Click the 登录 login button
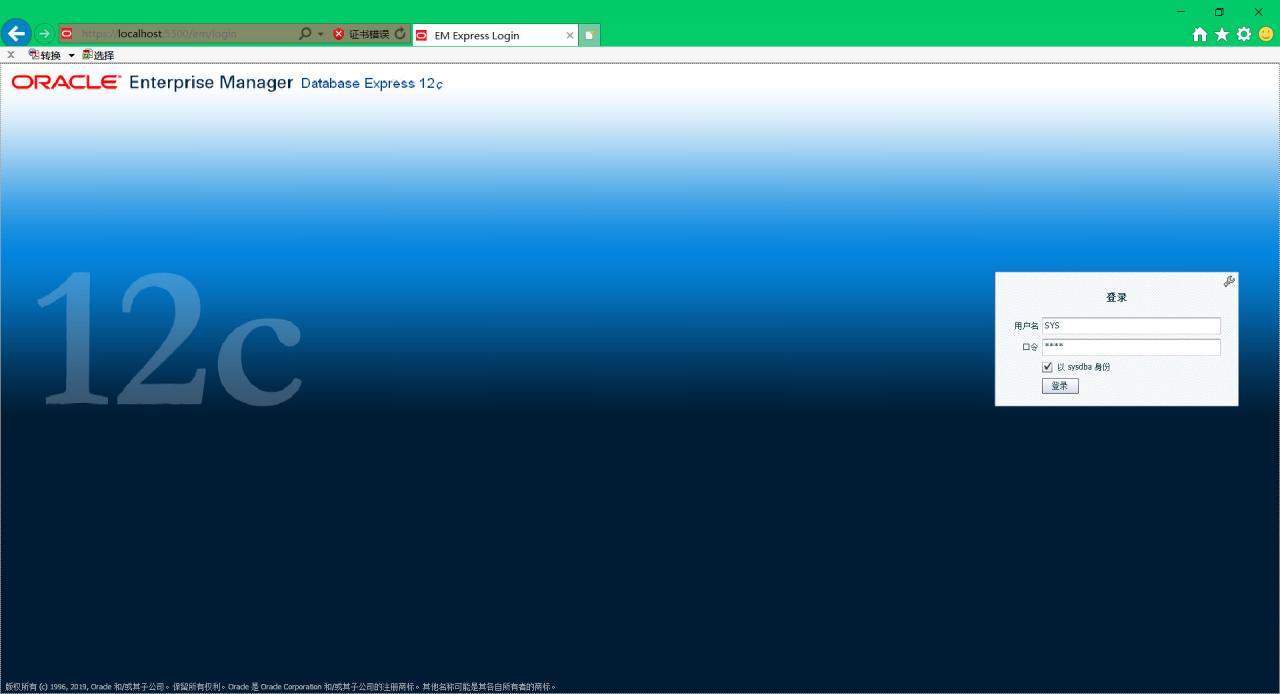 click(x=1060, y=386)
